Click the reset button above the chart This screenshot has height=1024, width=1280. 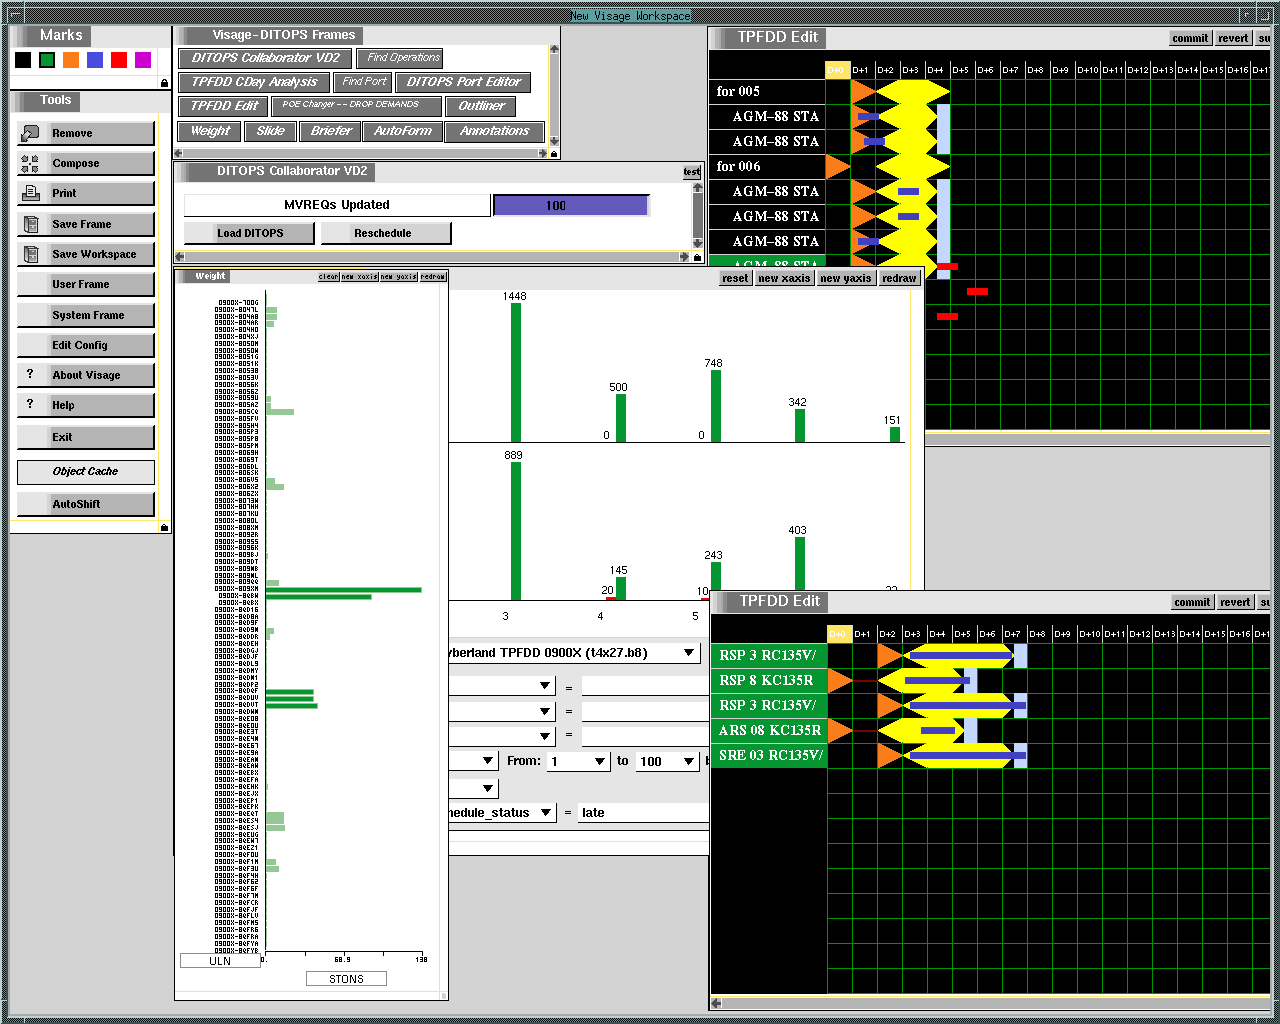[734, 278]
